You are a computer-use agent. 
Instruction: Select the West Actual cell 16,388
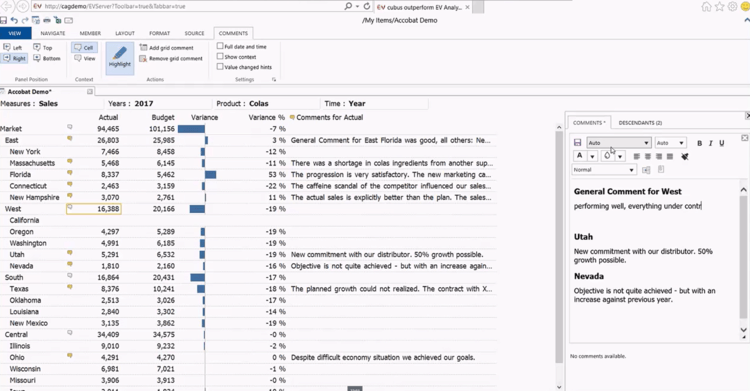(x=94, y=209)
